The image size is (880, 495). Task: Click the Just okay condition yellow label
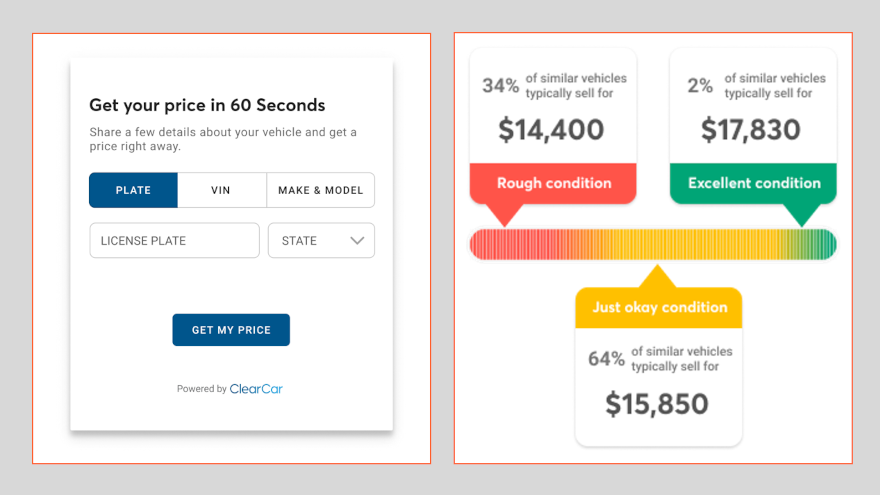pos(658,307)
